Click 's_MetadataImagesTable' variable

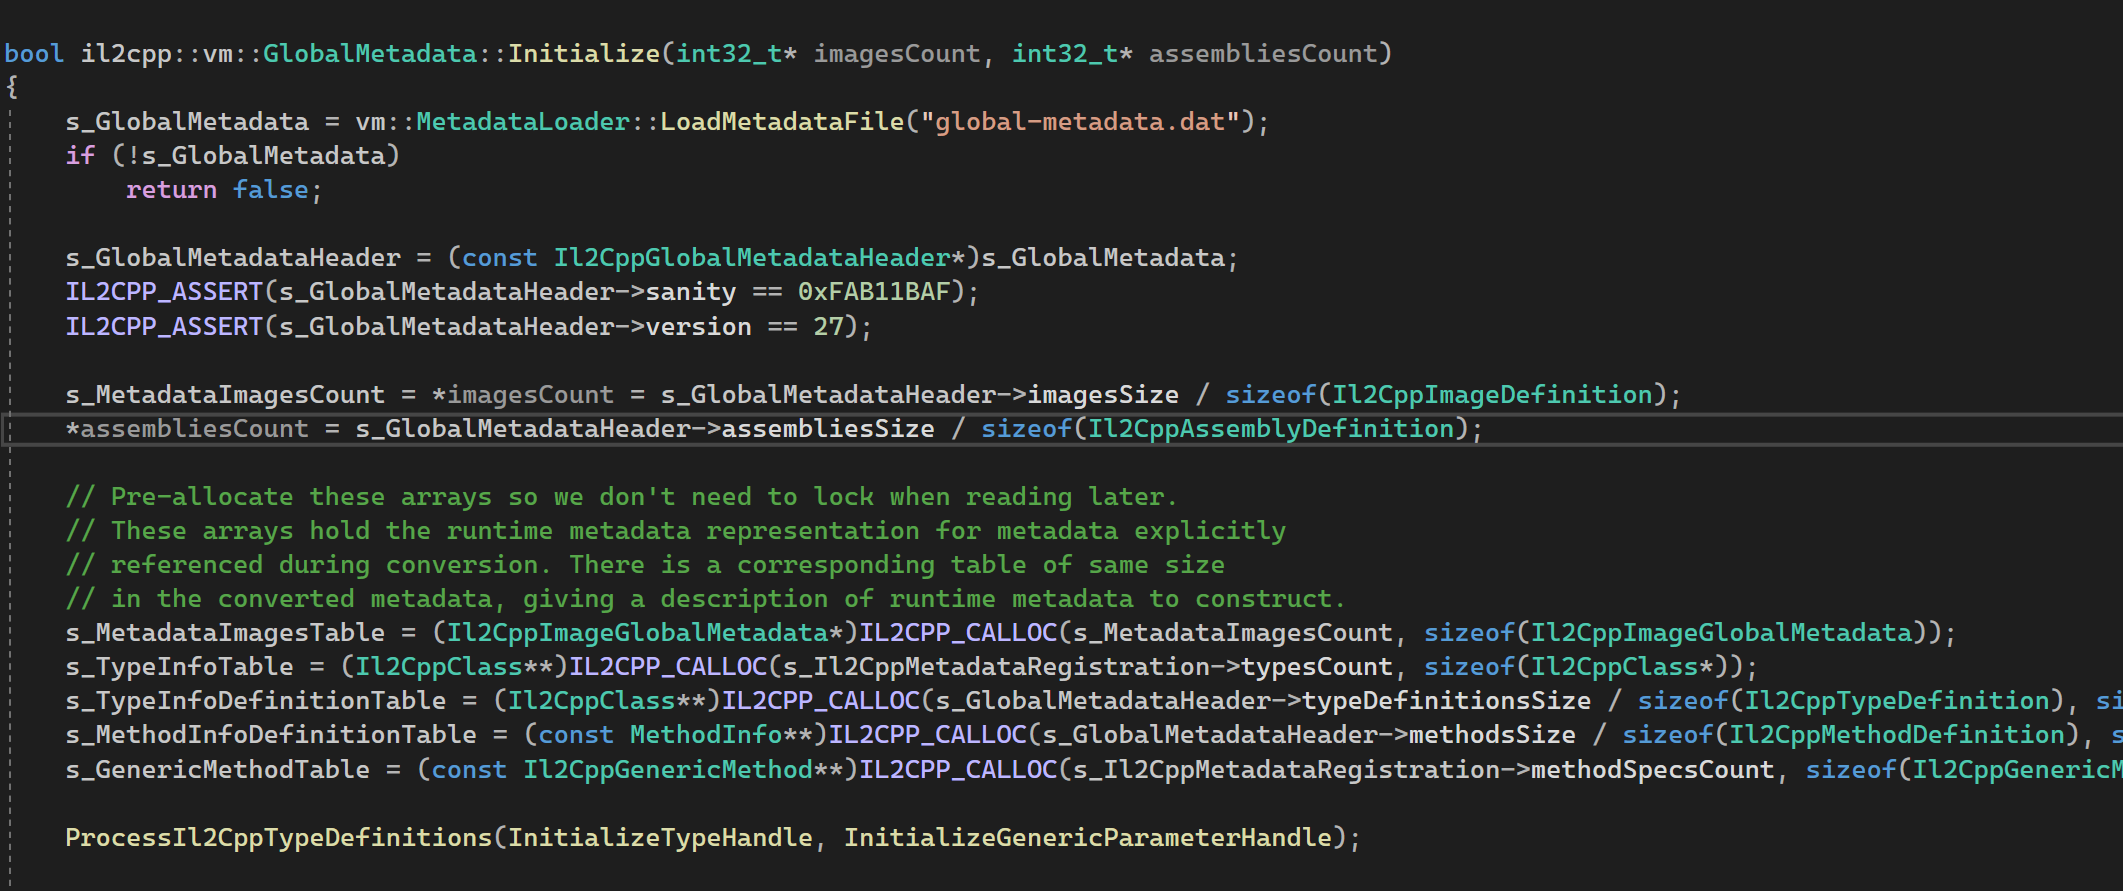point(225,633)
